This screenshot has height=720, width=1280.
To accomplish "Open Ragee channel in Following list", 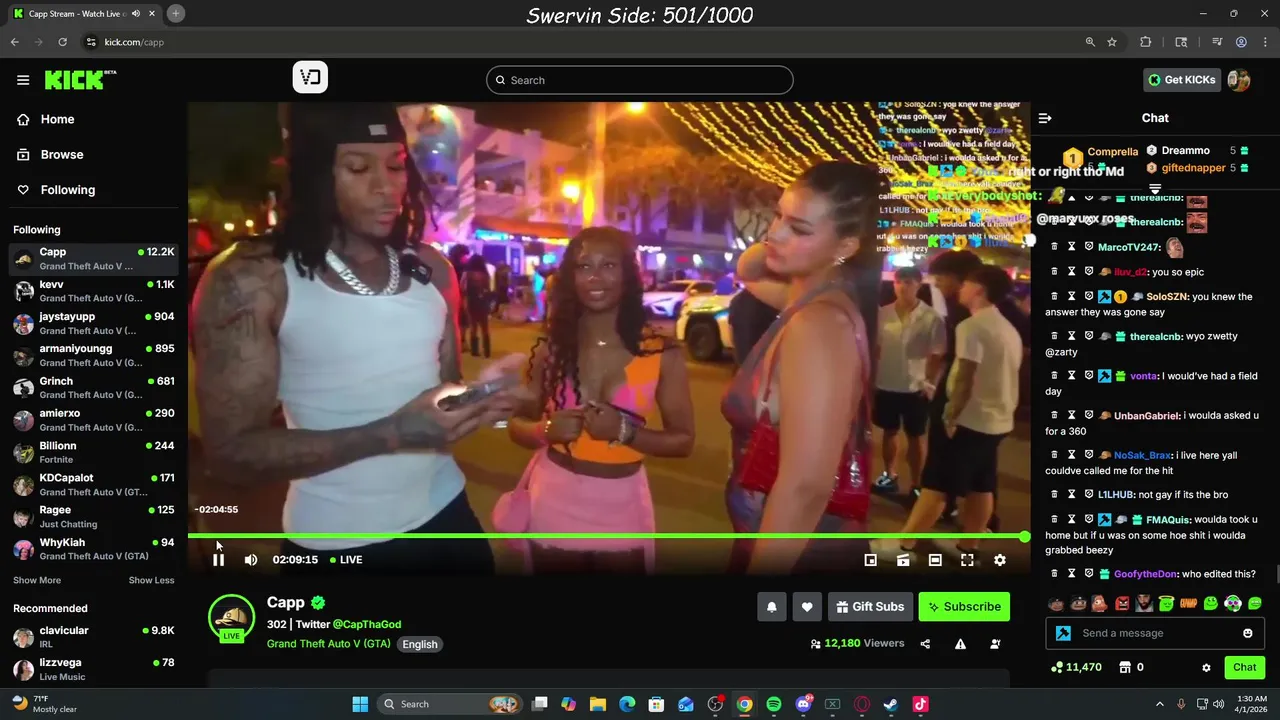I will [x=94, y=517].
